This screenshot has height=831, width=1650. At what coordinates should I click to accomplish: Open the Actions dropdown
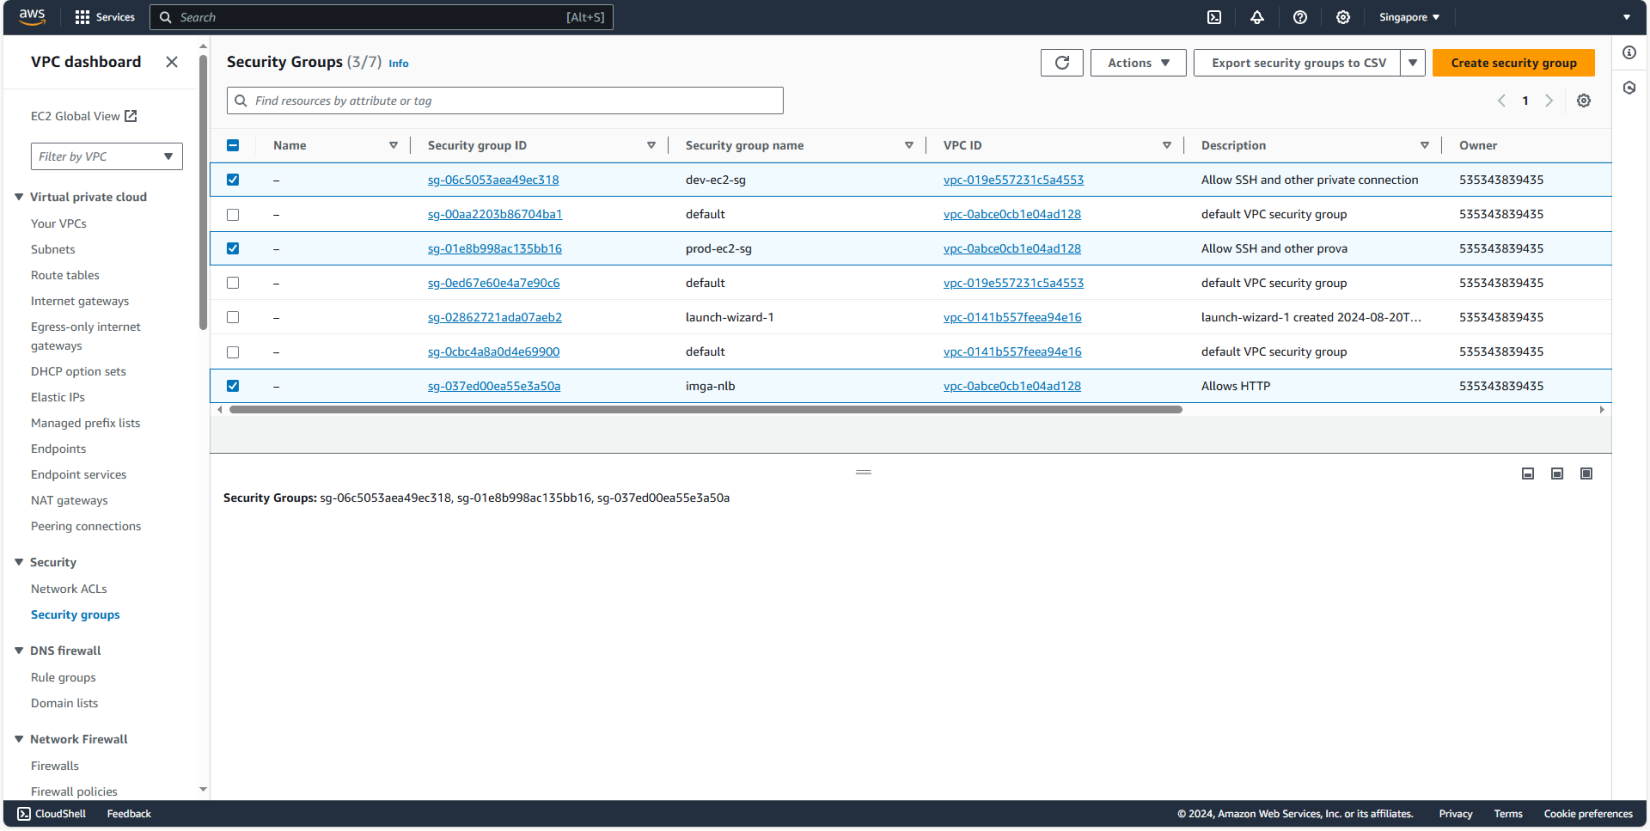[x=1138, y=63]
